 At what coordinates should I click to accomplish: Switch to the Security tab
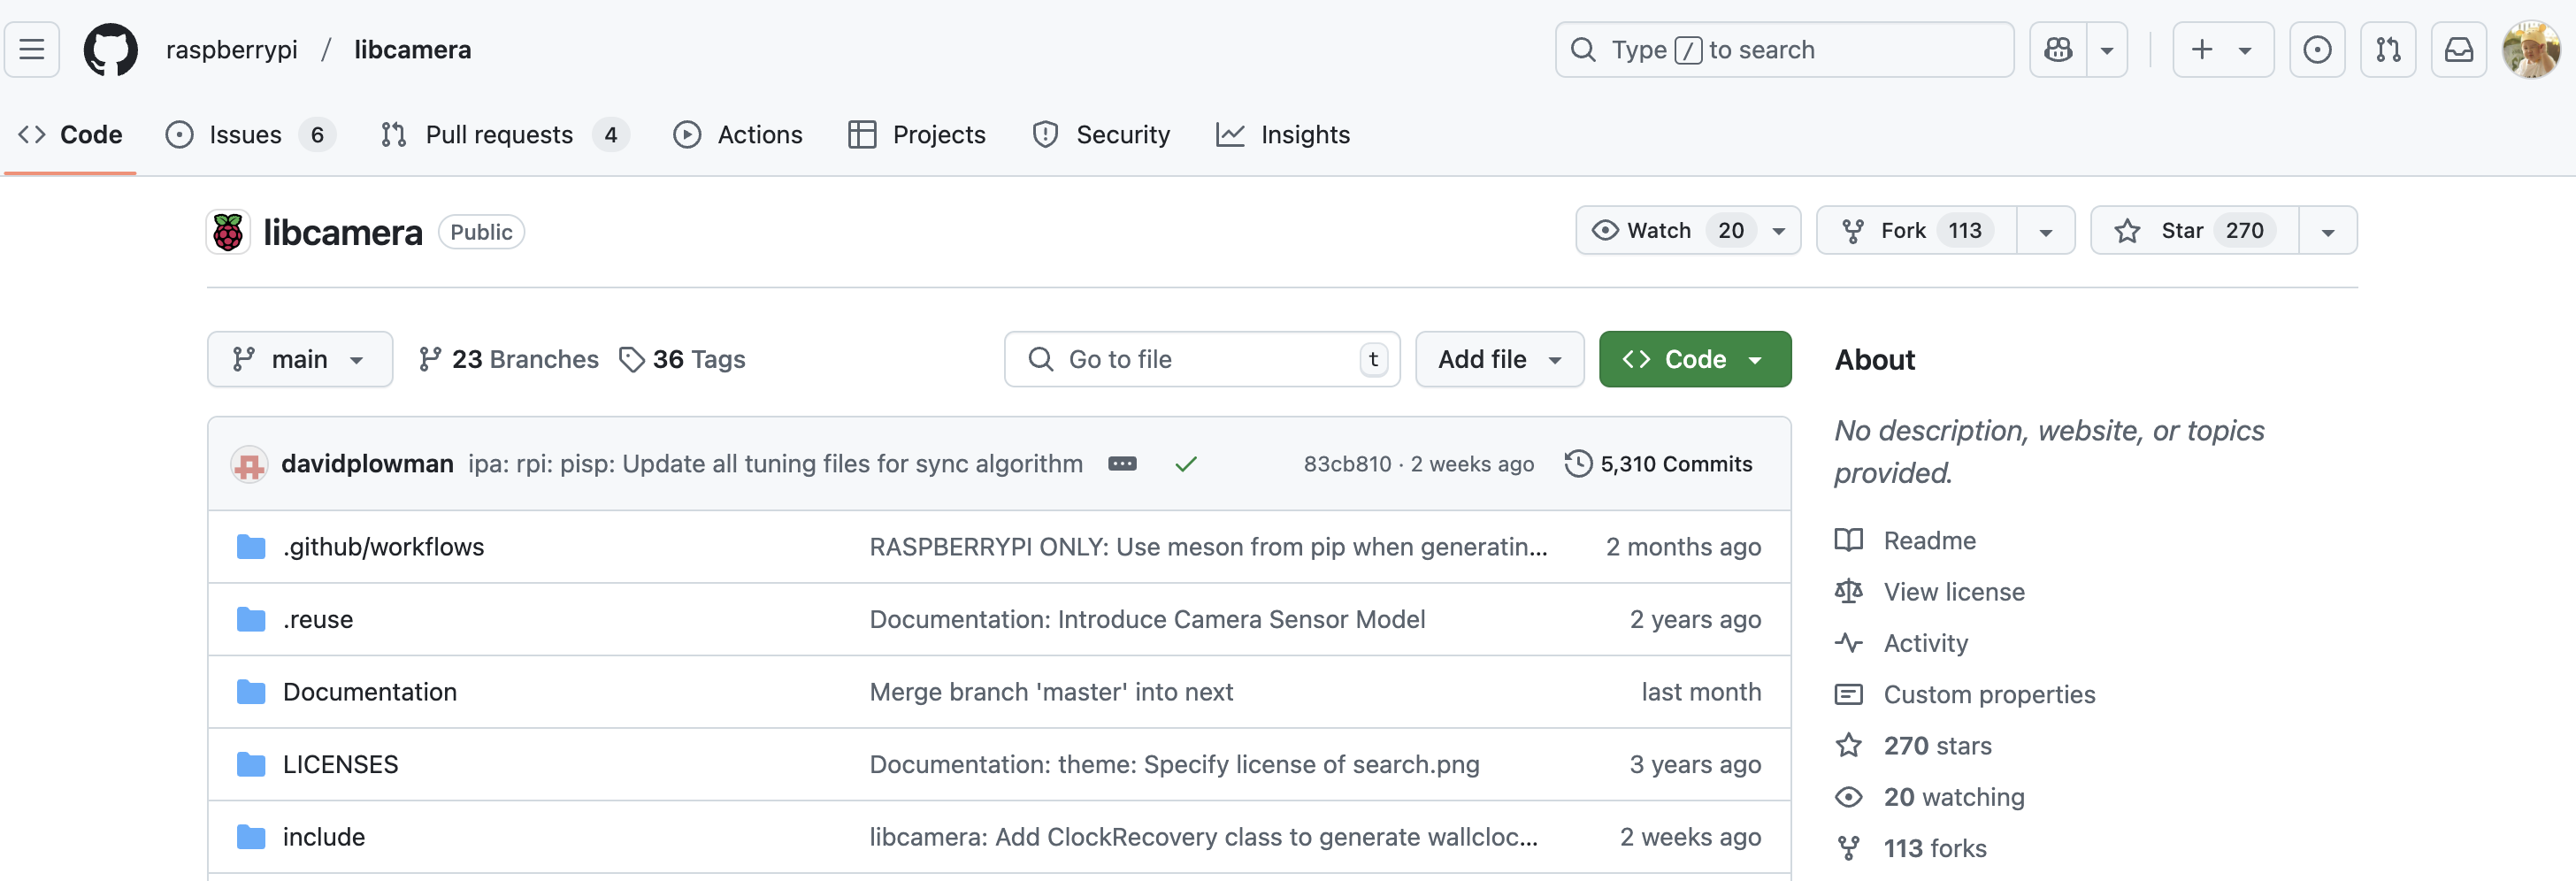tap(1101, 134)
